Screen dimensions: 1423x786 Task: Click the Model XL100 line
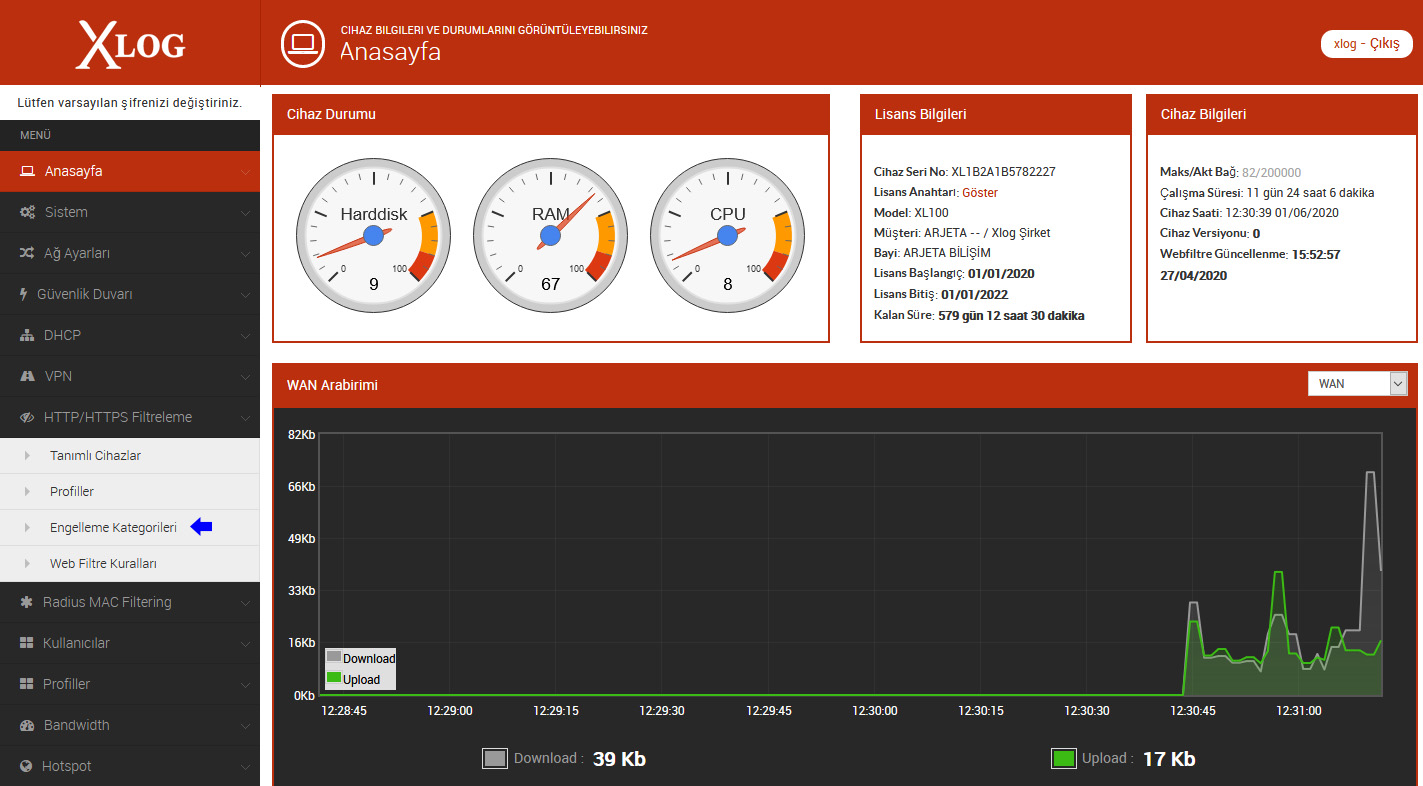tap(911, 213)
